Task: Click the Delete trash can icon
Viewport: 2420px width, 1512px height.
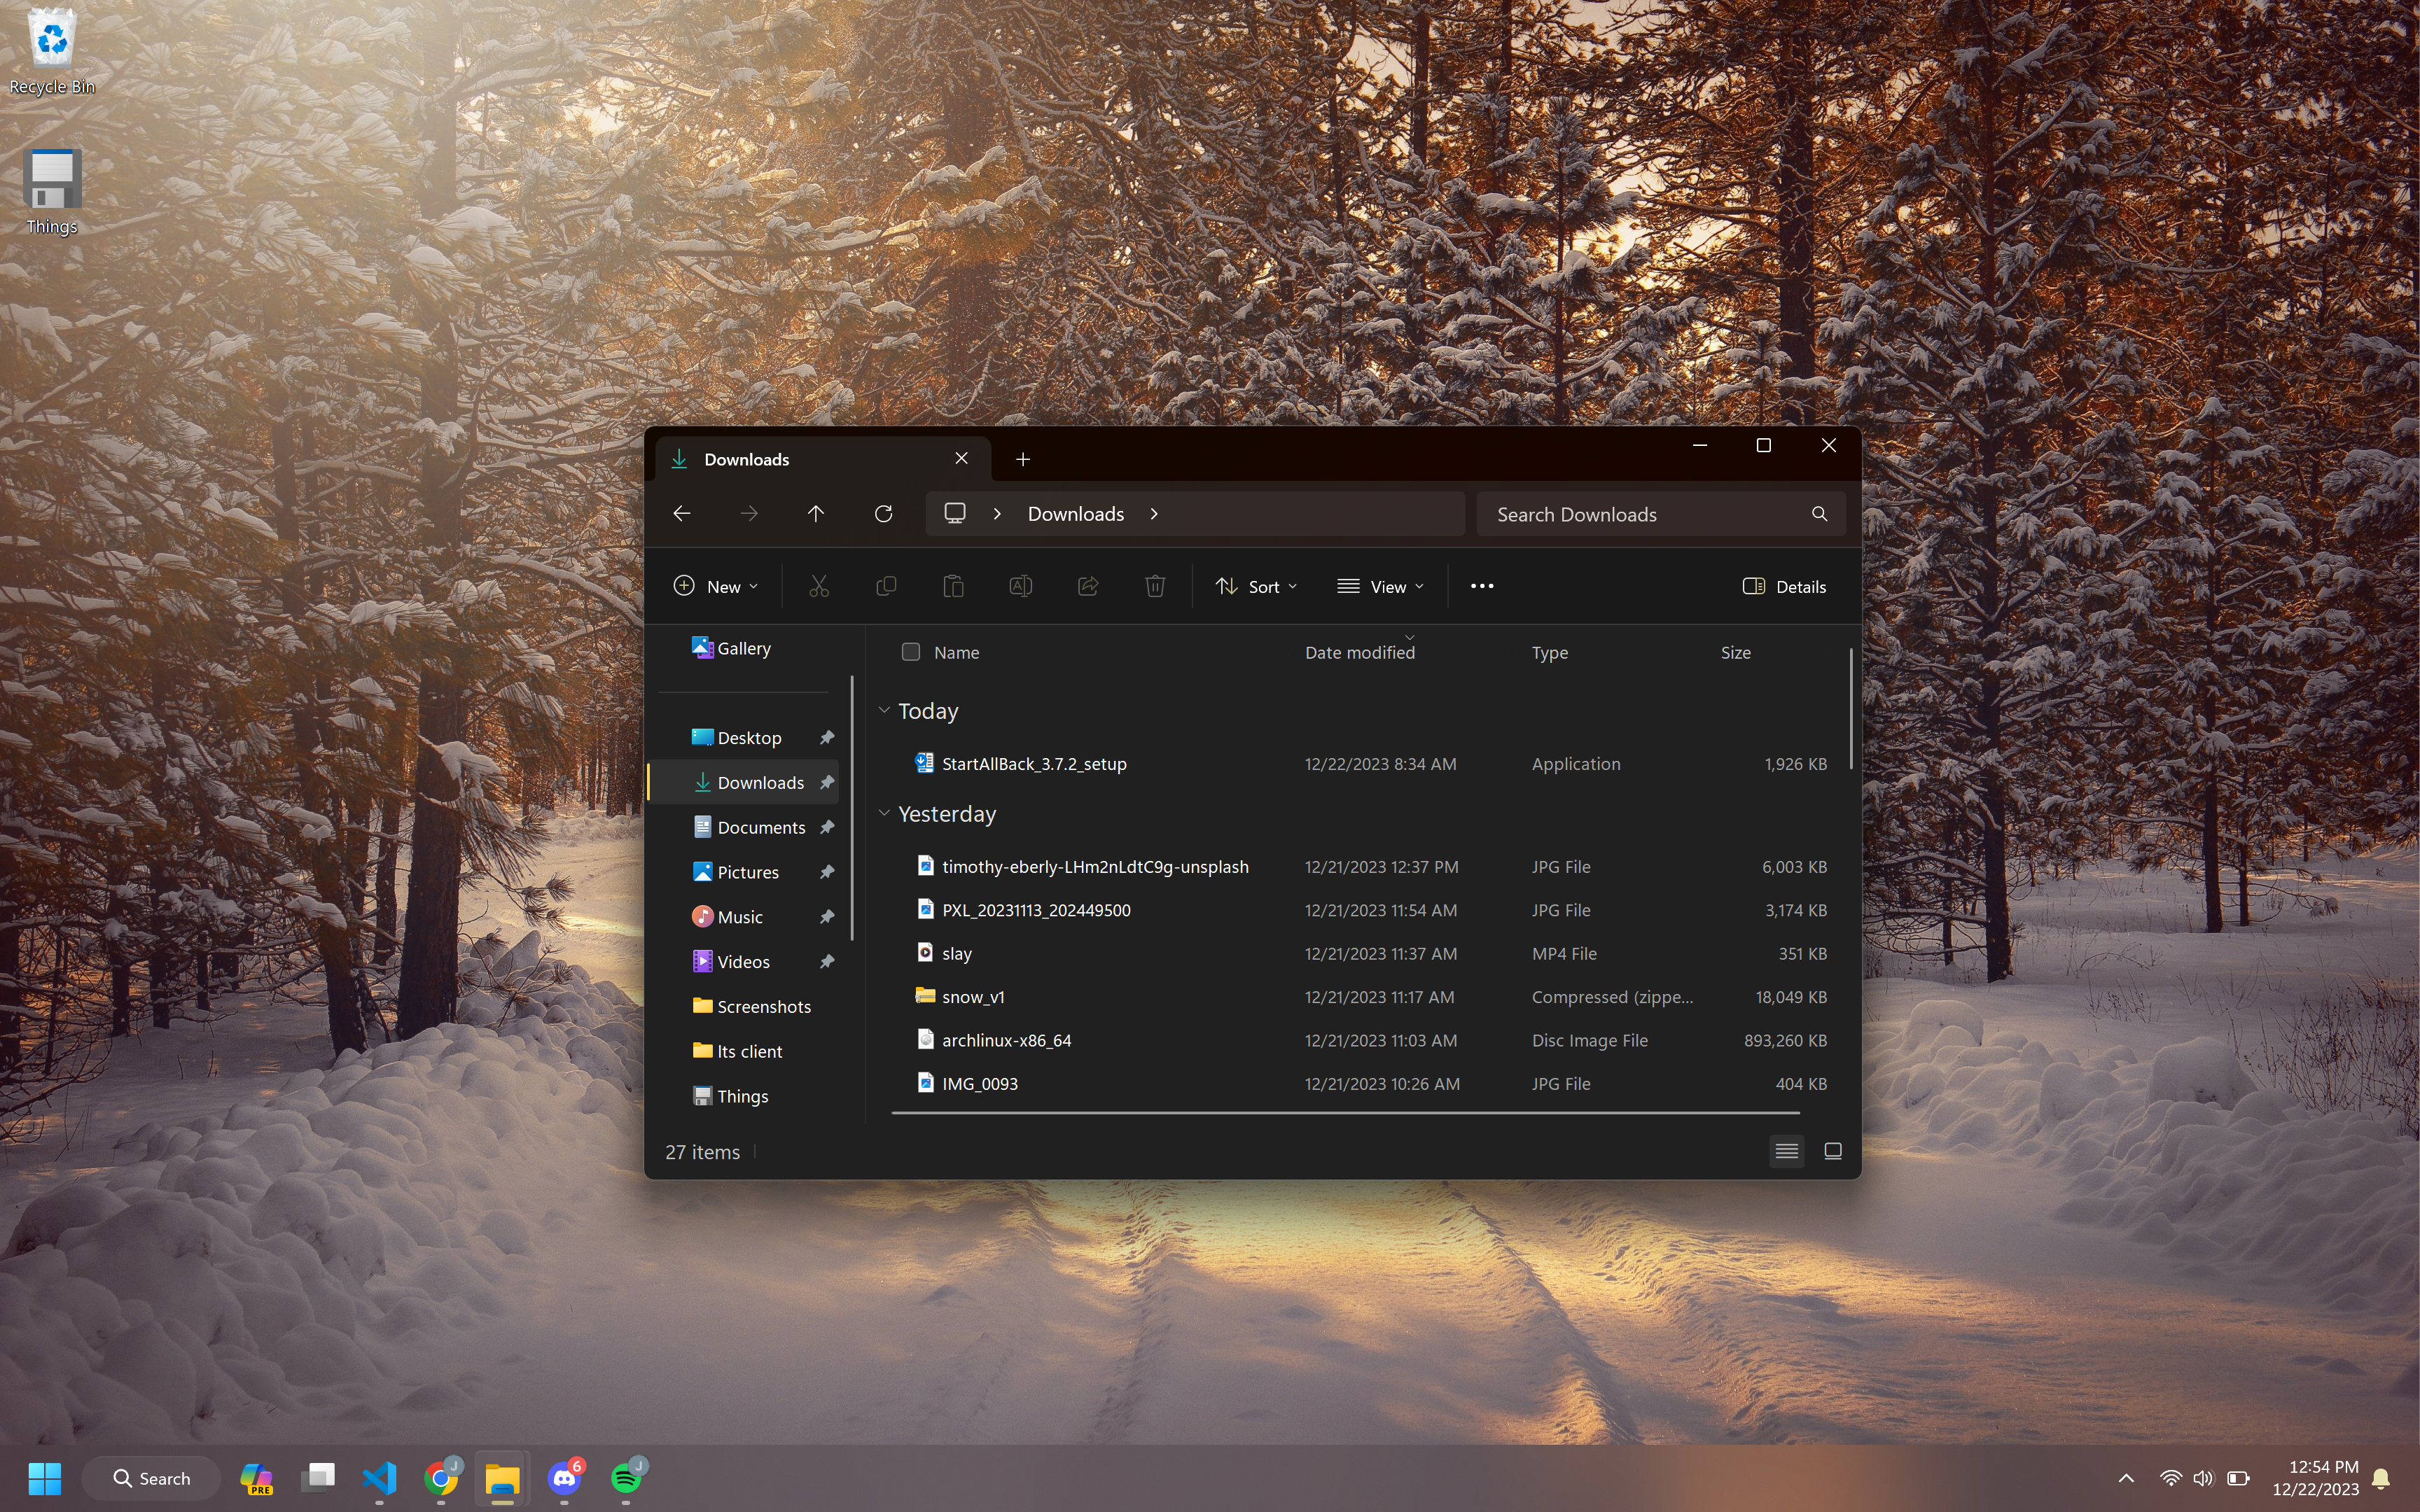Action: (x=1154, y=586)
